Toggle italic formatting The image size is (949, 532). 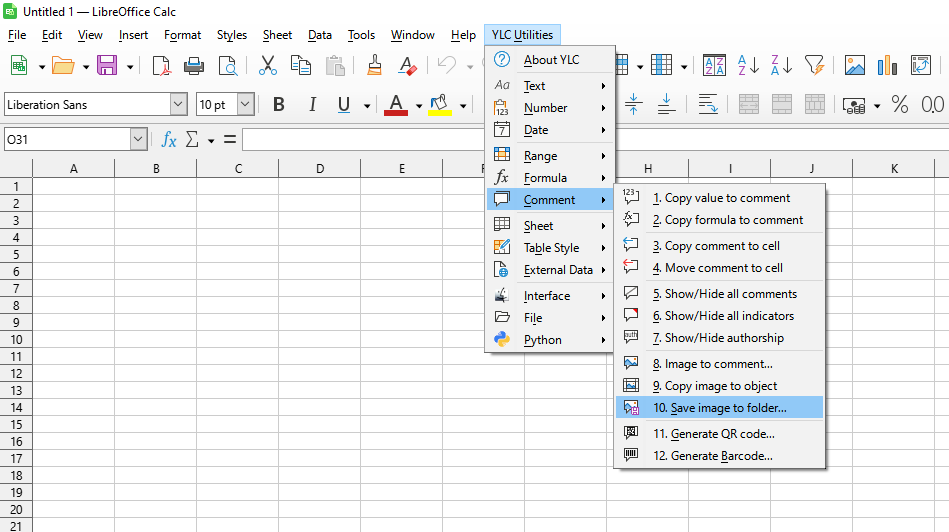pyautogui.click(x=312, y=105)
